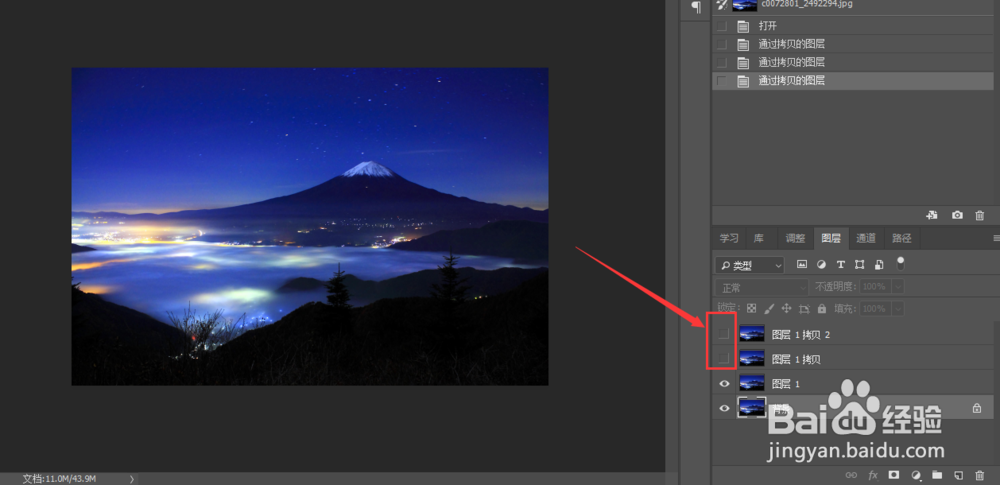The width and height of the screenshot is (1000, 485).
Task: Create a new layer group
Action: (x=937, y=475)
